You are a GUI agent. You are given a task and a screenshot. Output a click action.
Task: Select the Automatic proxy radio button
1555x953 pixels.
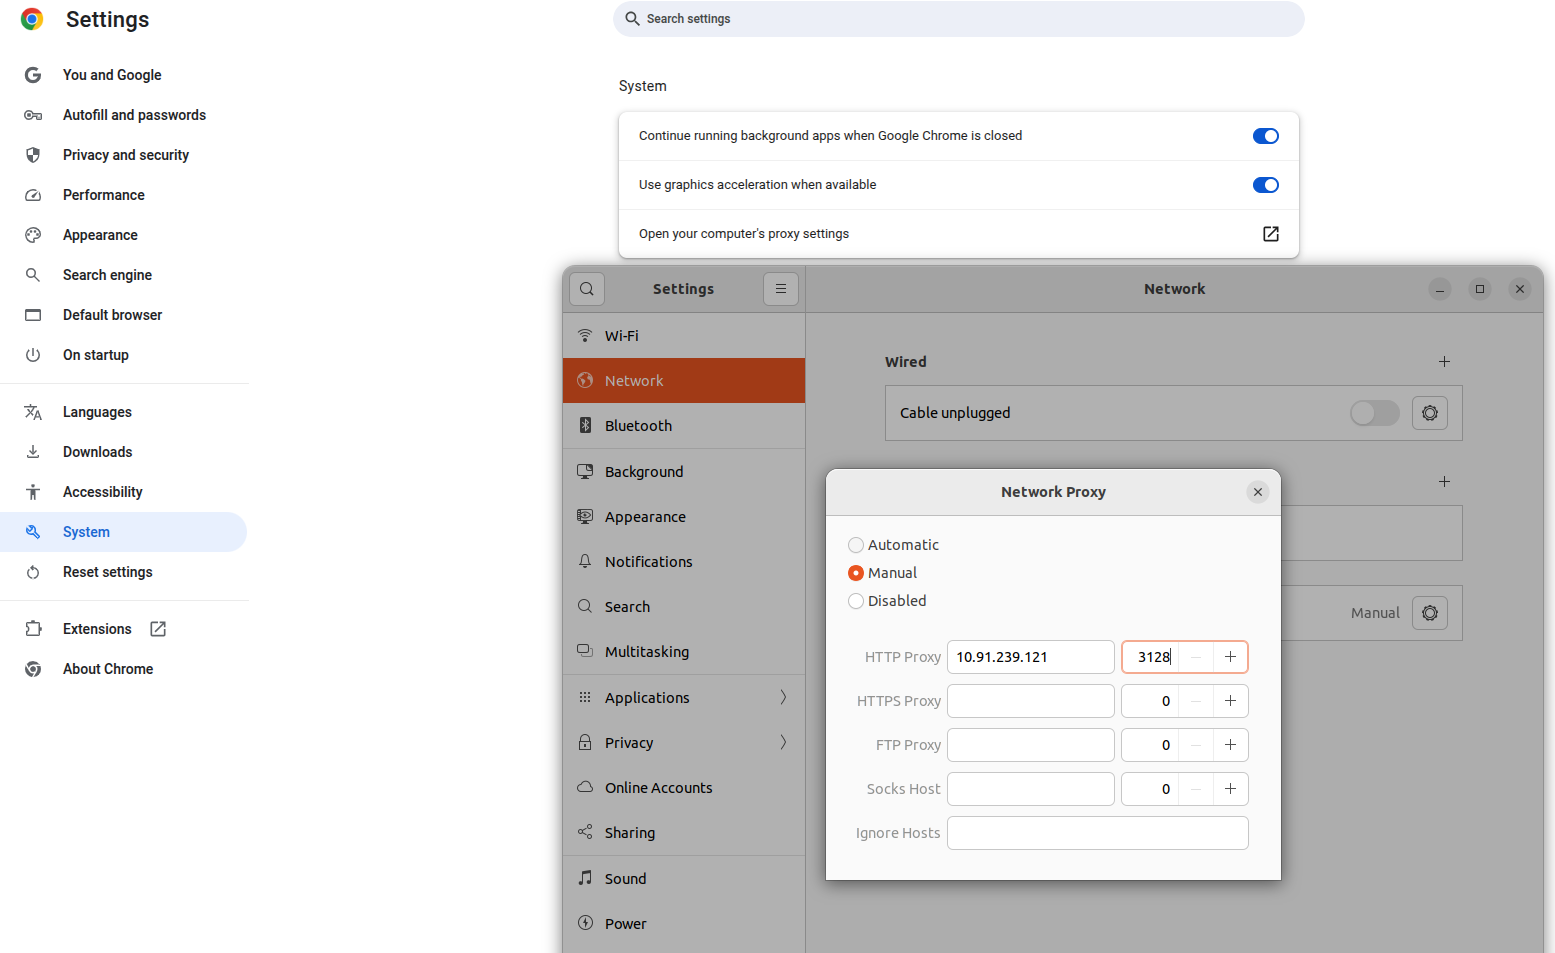856,545
